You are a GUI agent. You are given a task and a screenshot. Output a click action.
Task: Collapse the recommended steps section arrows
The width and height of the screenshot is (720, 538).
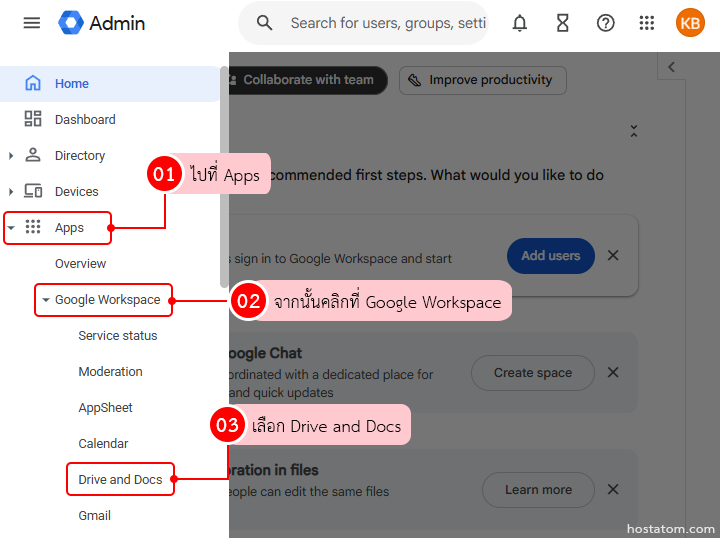tap(634, 131)
